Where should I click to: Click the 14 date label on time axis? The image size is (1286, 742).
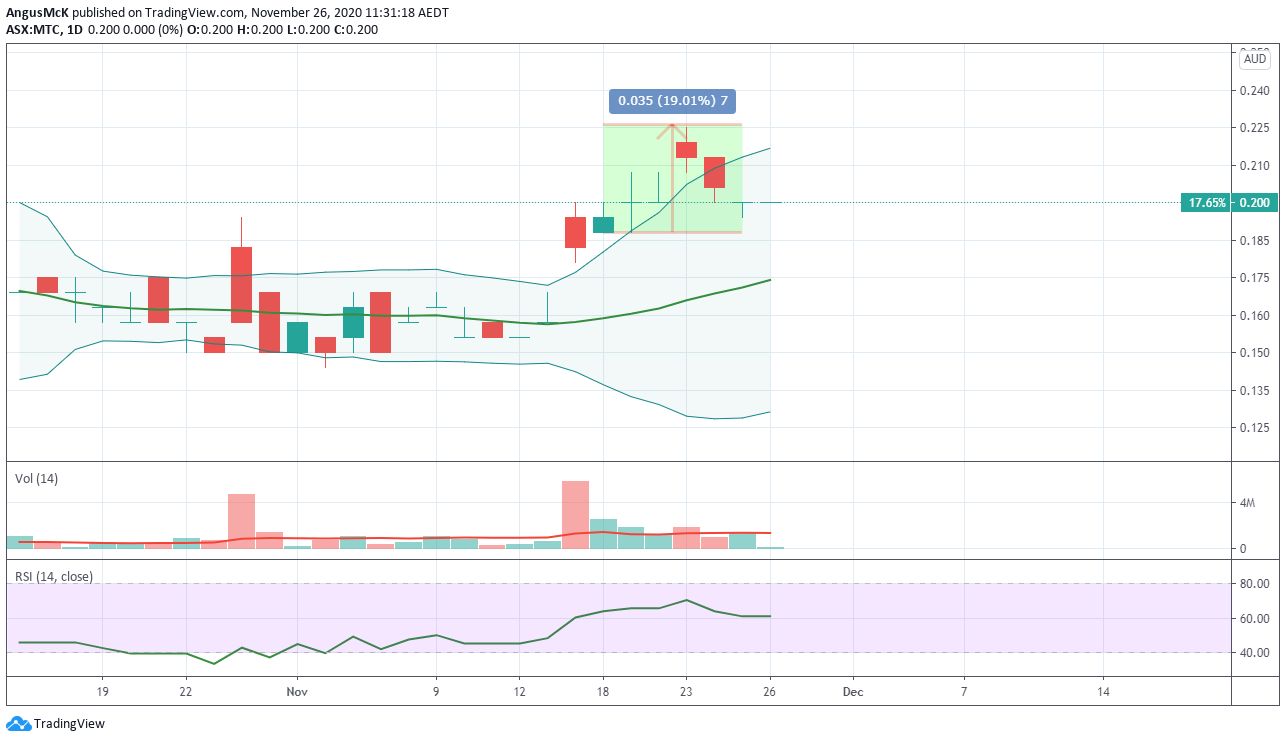click(1102, 691)
